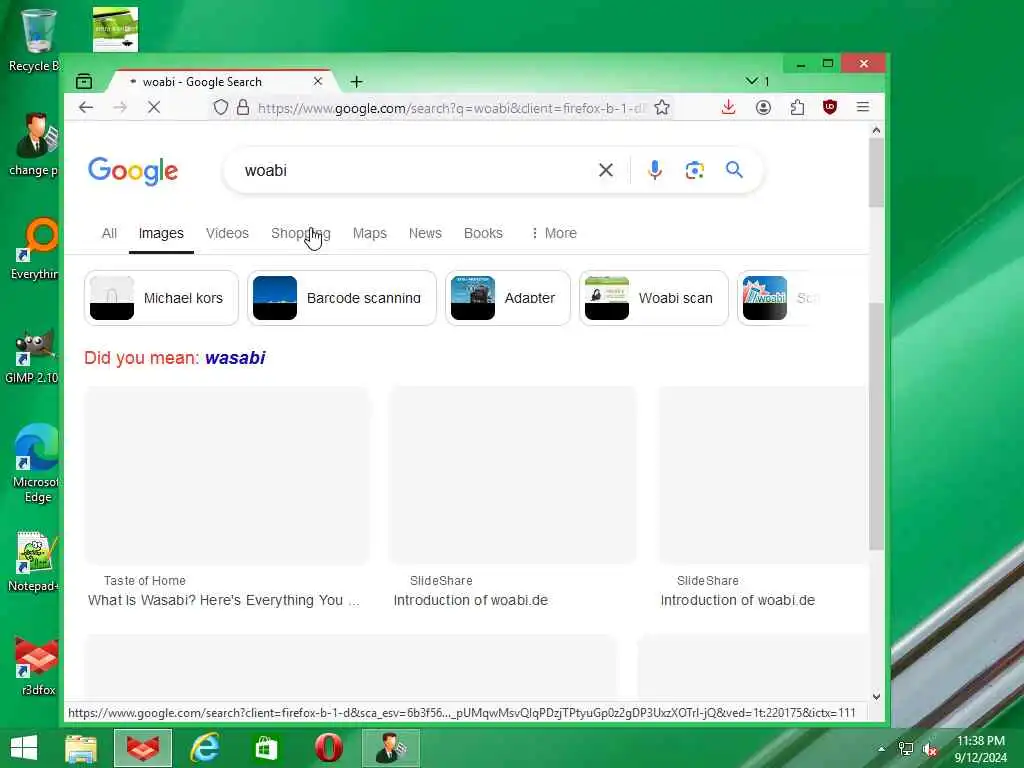Open the extensions puzzle icon
This screenshot has width=1024, height=768.
pyautogui.click(x=797, y=107)
